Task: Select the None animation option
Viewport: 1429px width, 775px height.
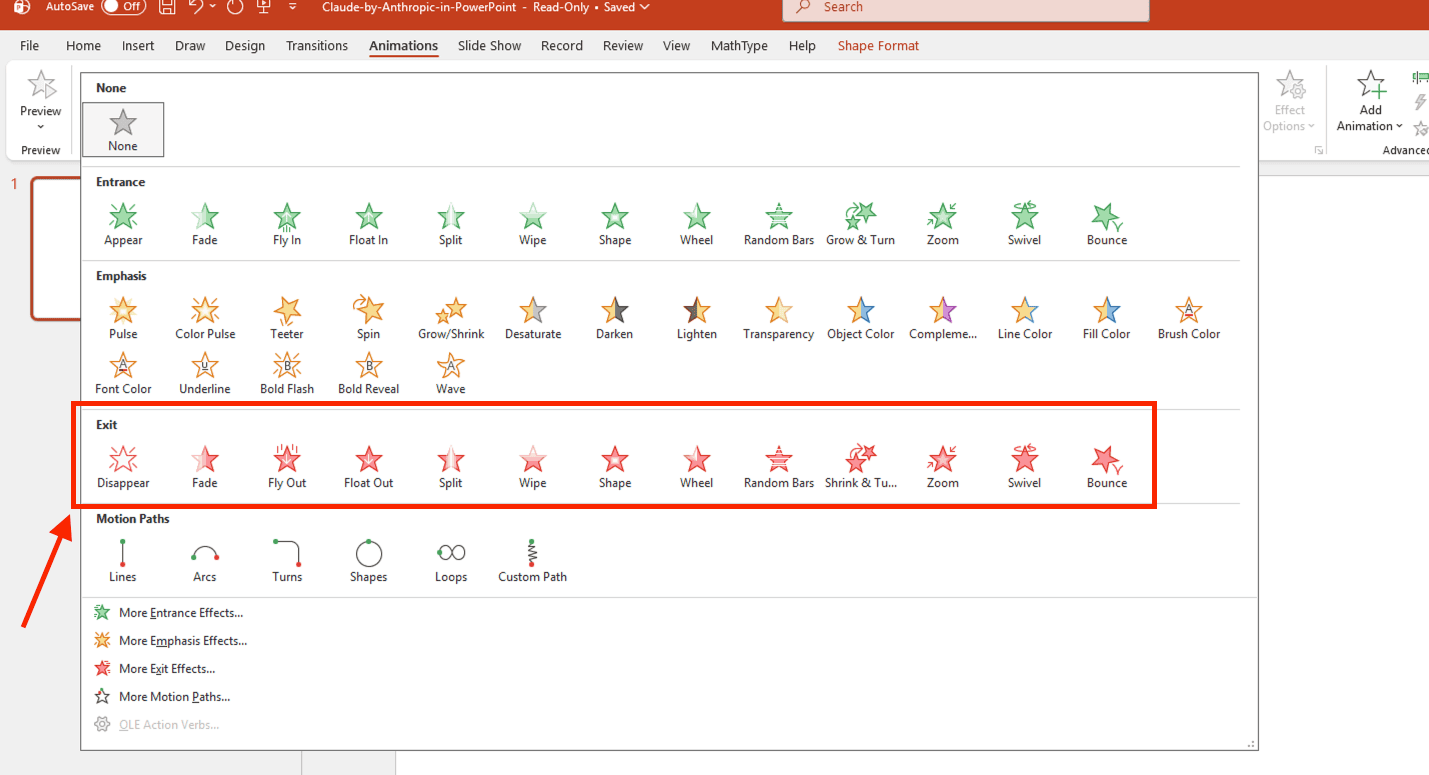Action: 123,130
